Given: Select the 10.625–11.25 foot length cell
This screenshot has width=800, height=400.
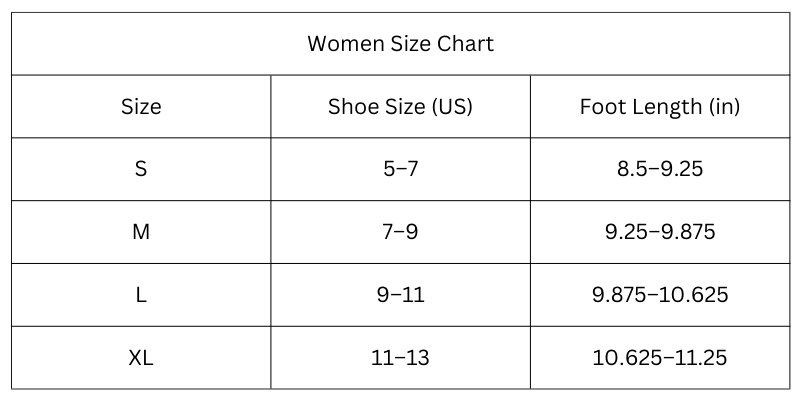Looking at the screenshot, I should click(x=660, y=358).
